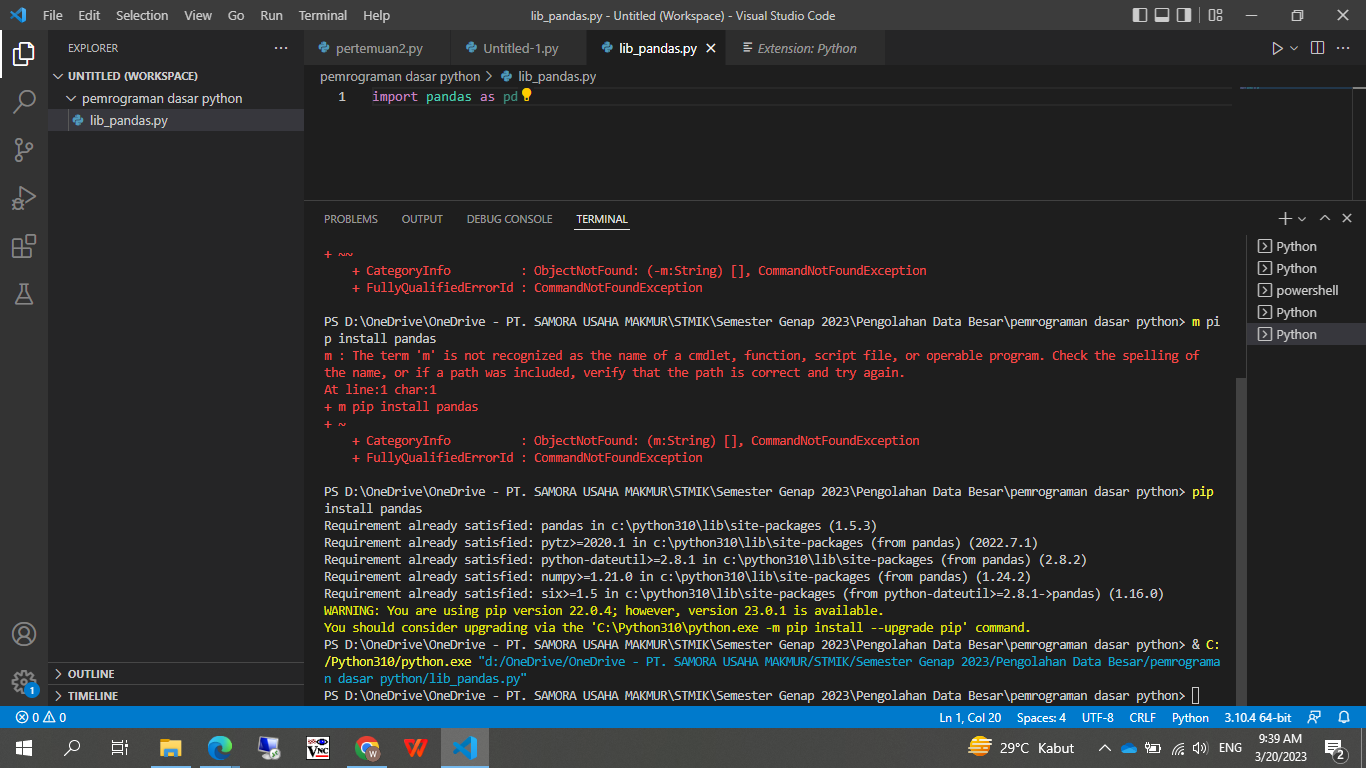
Task: Open the File menu
Action: click(52, 15)
